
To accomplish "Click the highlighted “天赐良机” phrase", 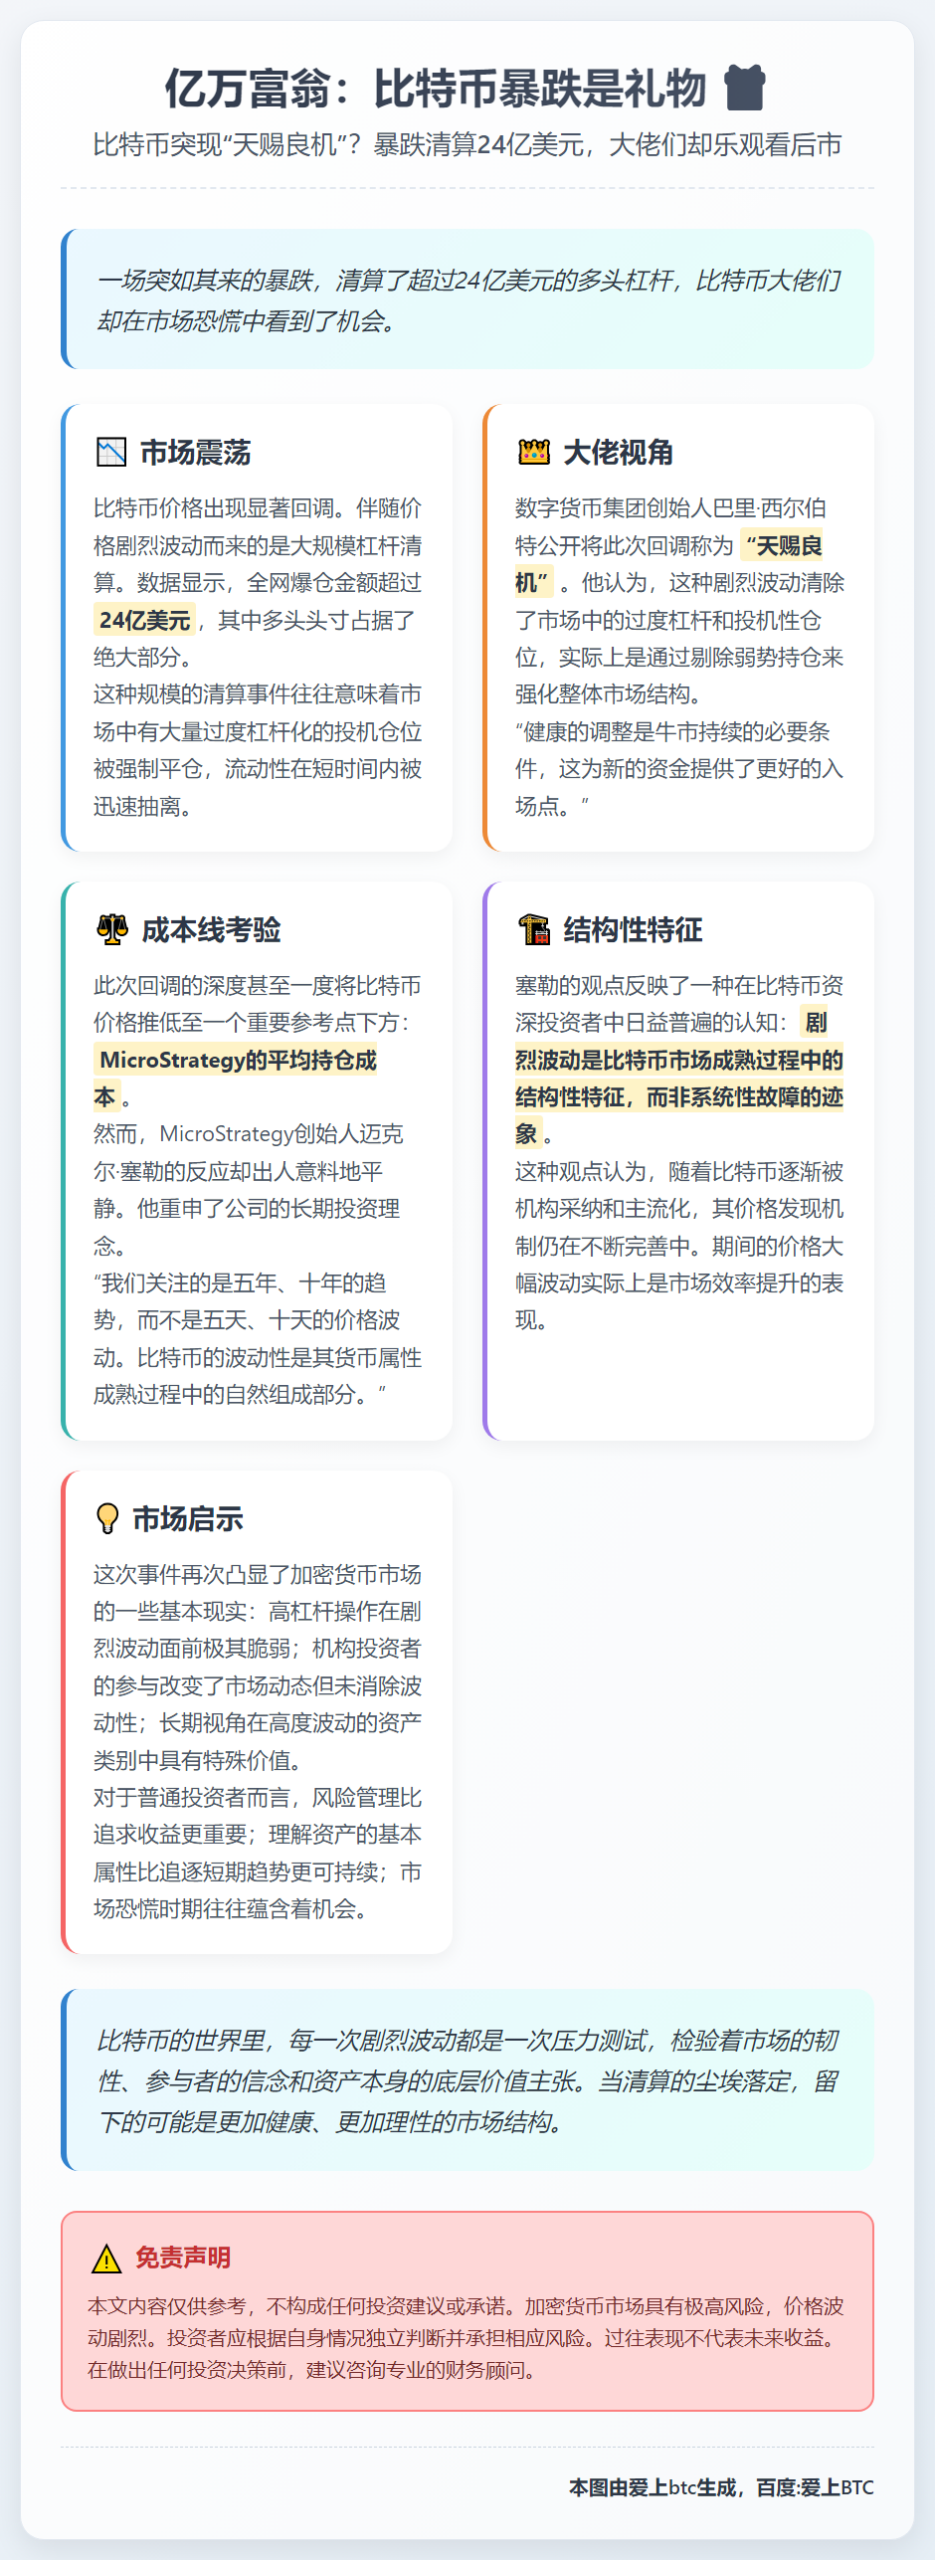I will [669, 564].
